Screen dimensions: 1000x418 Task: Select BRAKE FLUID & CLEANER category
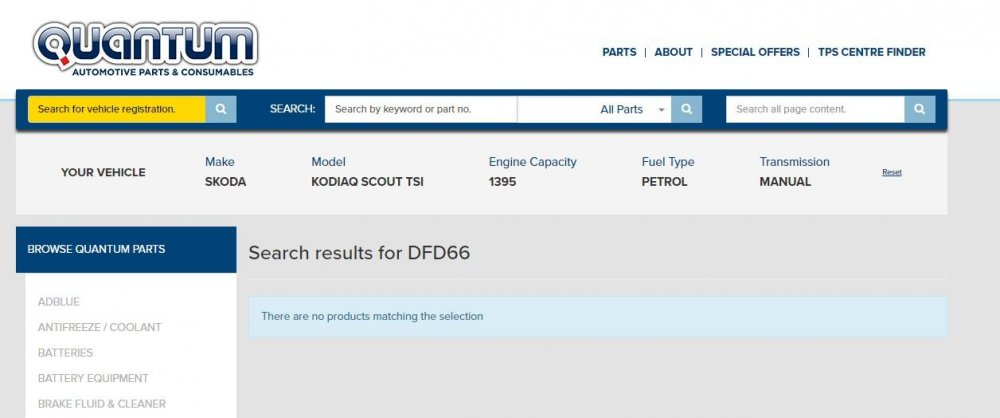[102, 404]
